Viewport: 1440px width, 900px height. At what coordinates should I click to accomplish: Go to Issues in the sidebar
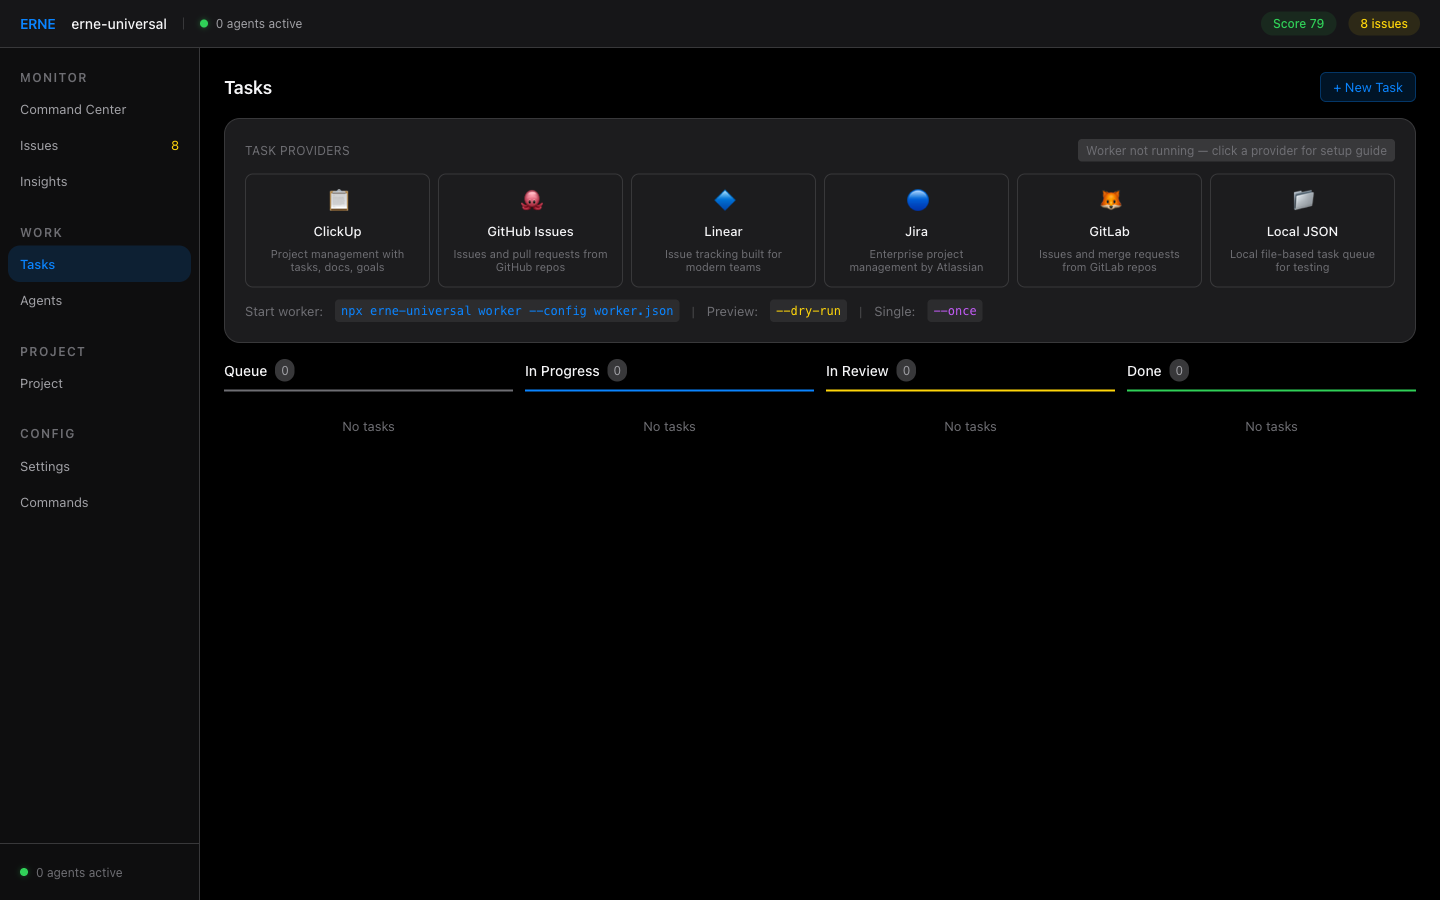(39, 146)
